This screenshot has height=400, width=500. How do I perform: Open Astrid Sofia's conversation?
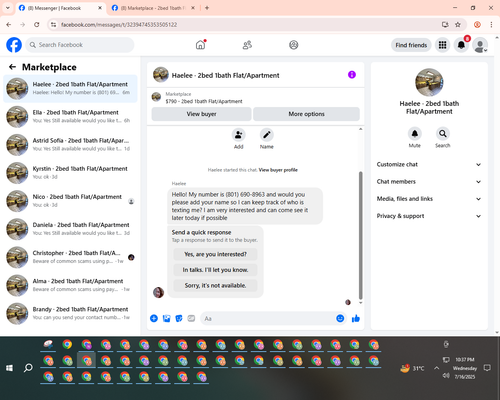pos(70,145)
